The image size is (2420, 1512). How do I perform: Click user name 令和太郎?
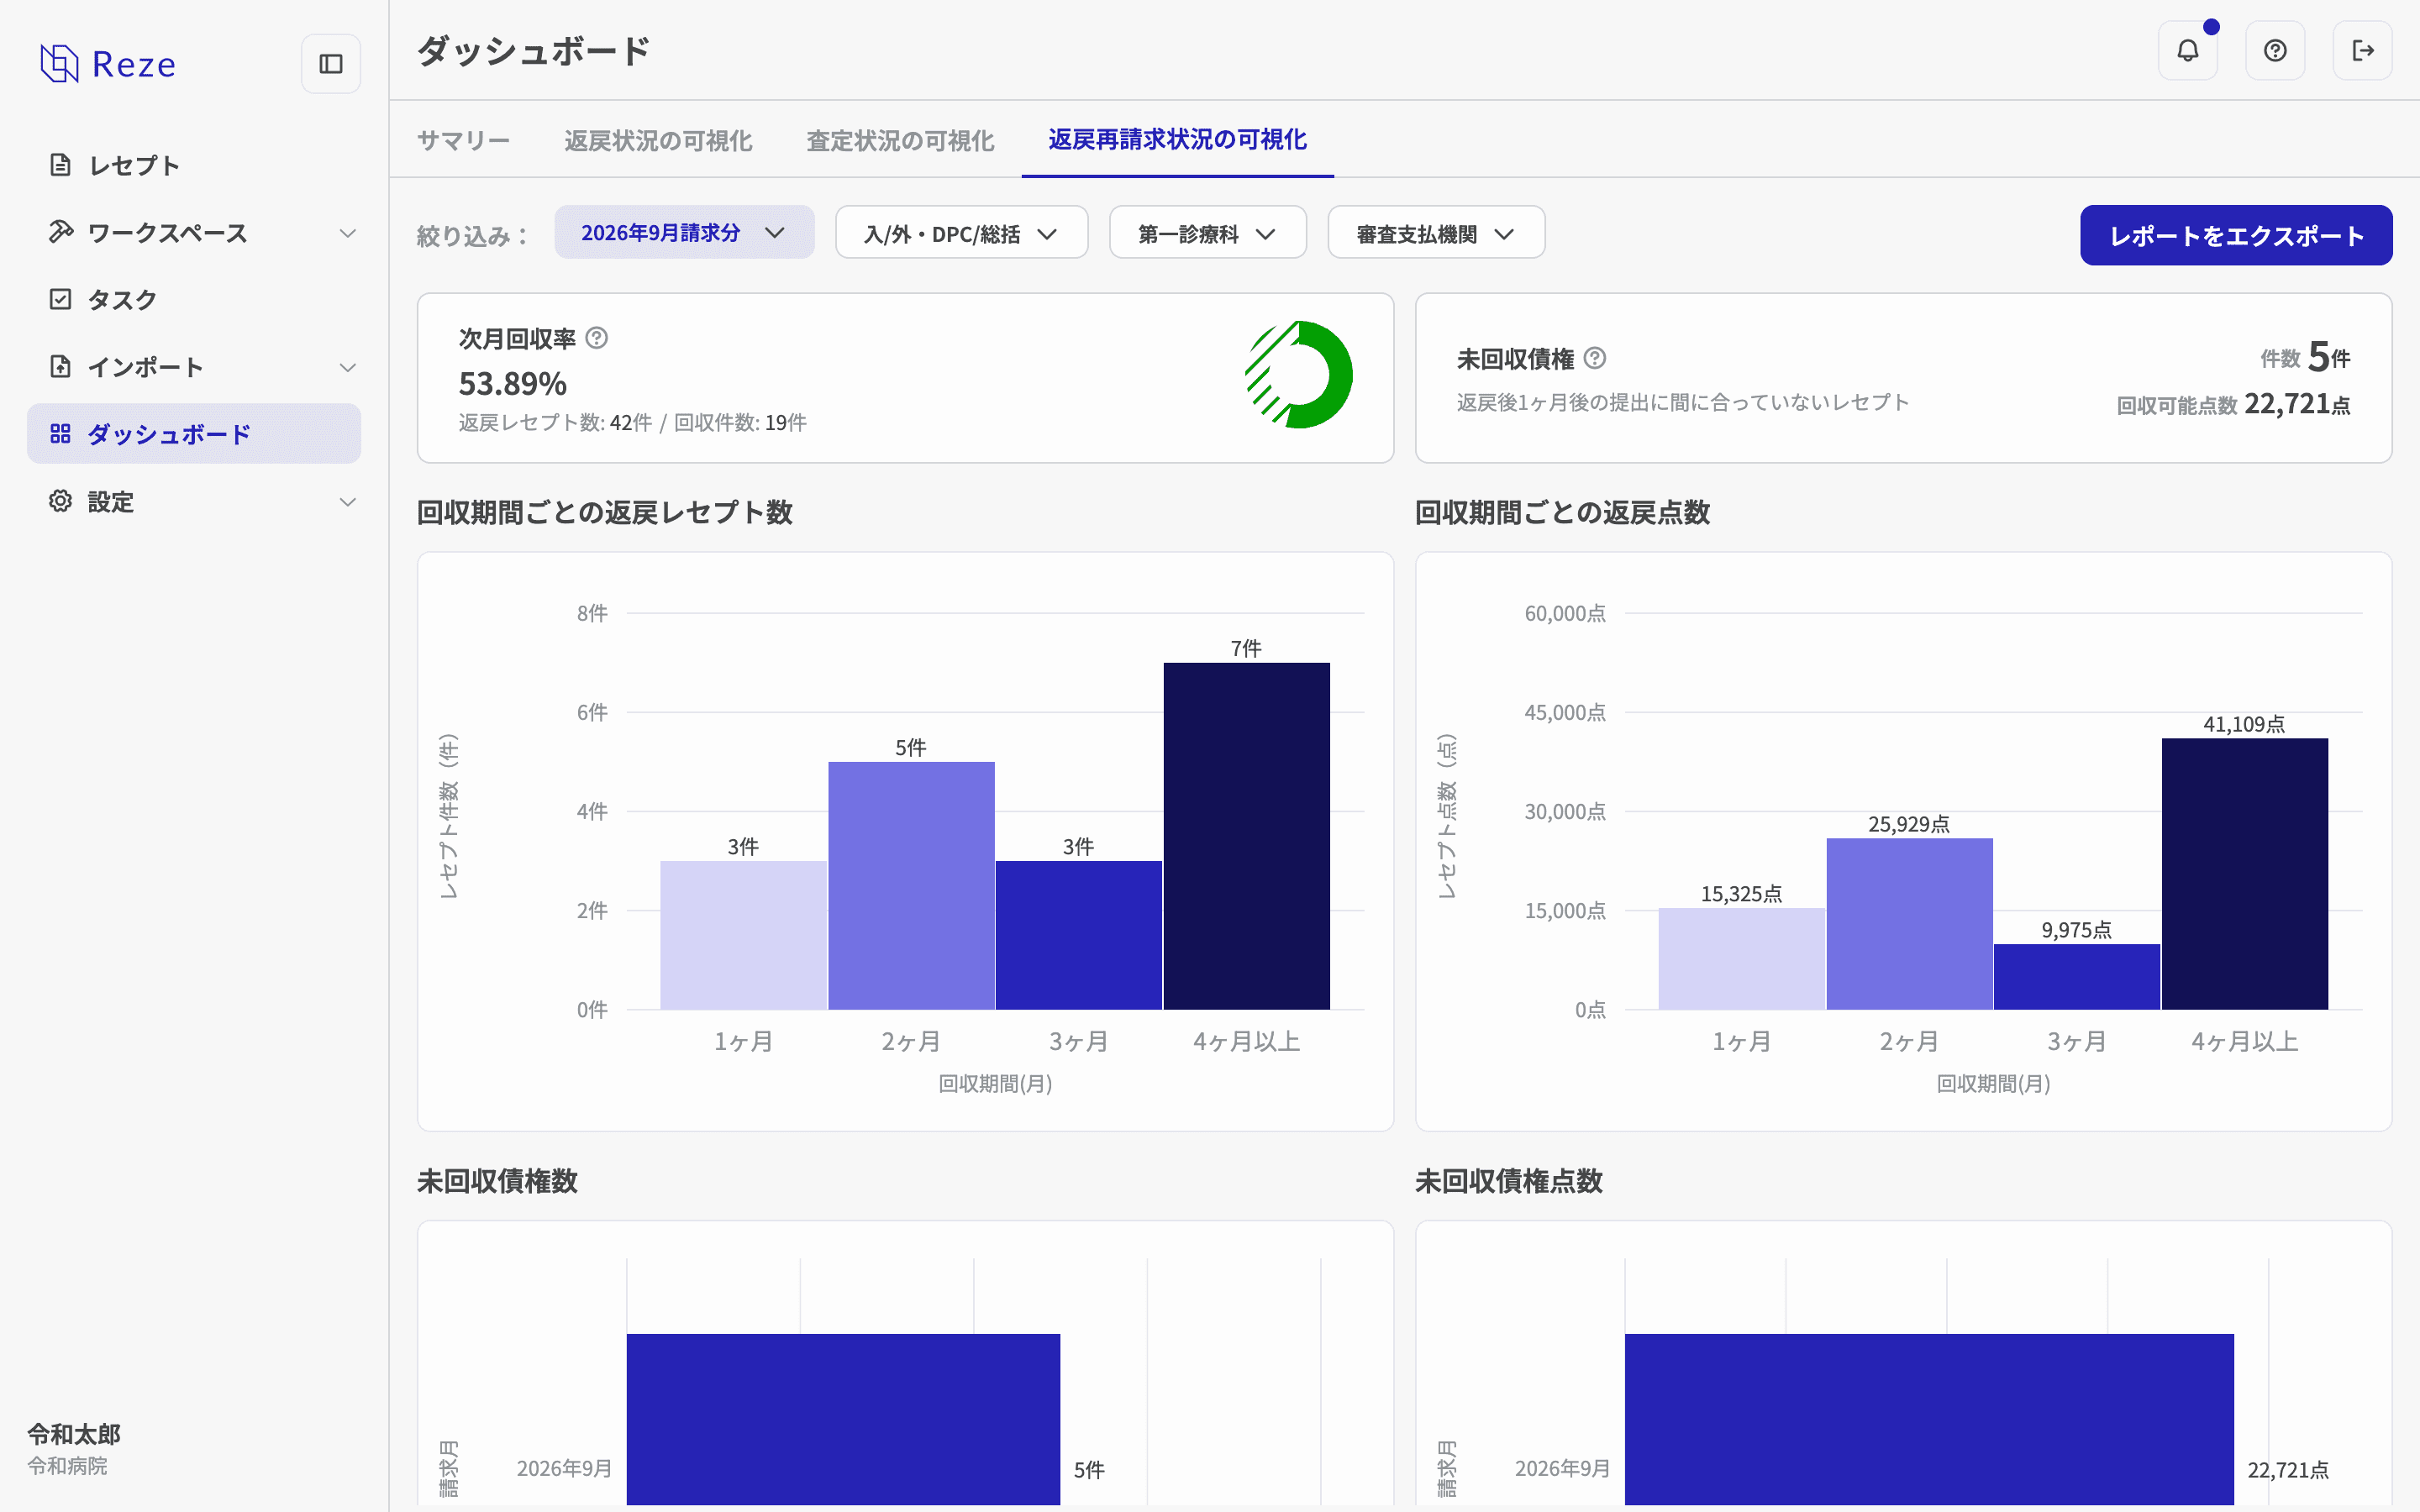[74, 1433]
